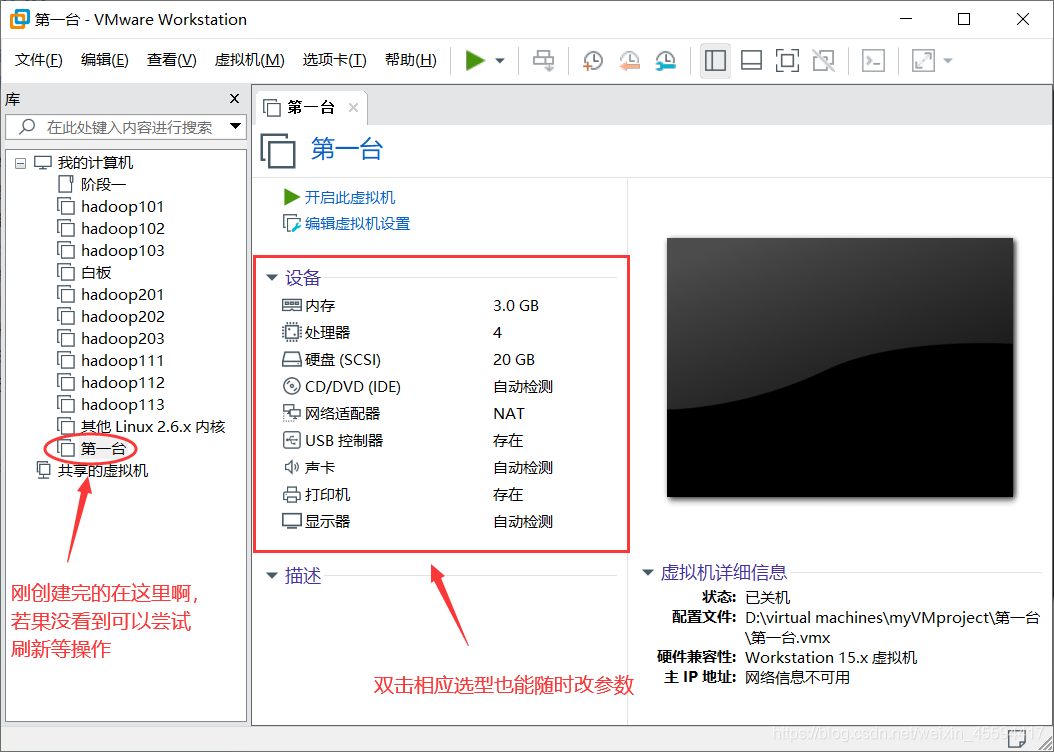Click the 内存 memory device icon
The image size is (1054, 752).
click(x=291, y=305)
